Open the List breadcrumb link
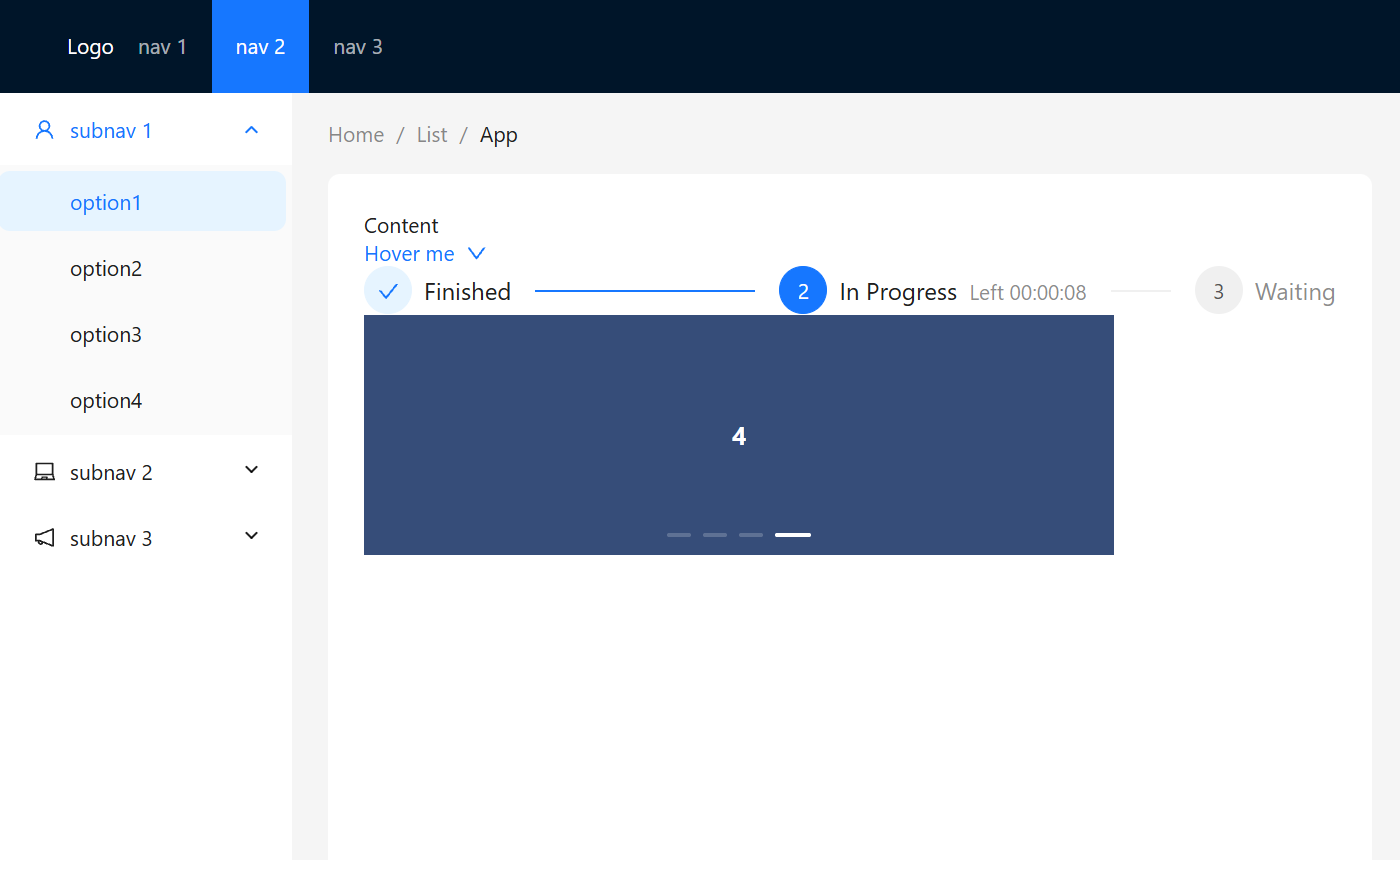This screenshot has height=871, width=1400. pyautogui.click(x=432, y=135)
